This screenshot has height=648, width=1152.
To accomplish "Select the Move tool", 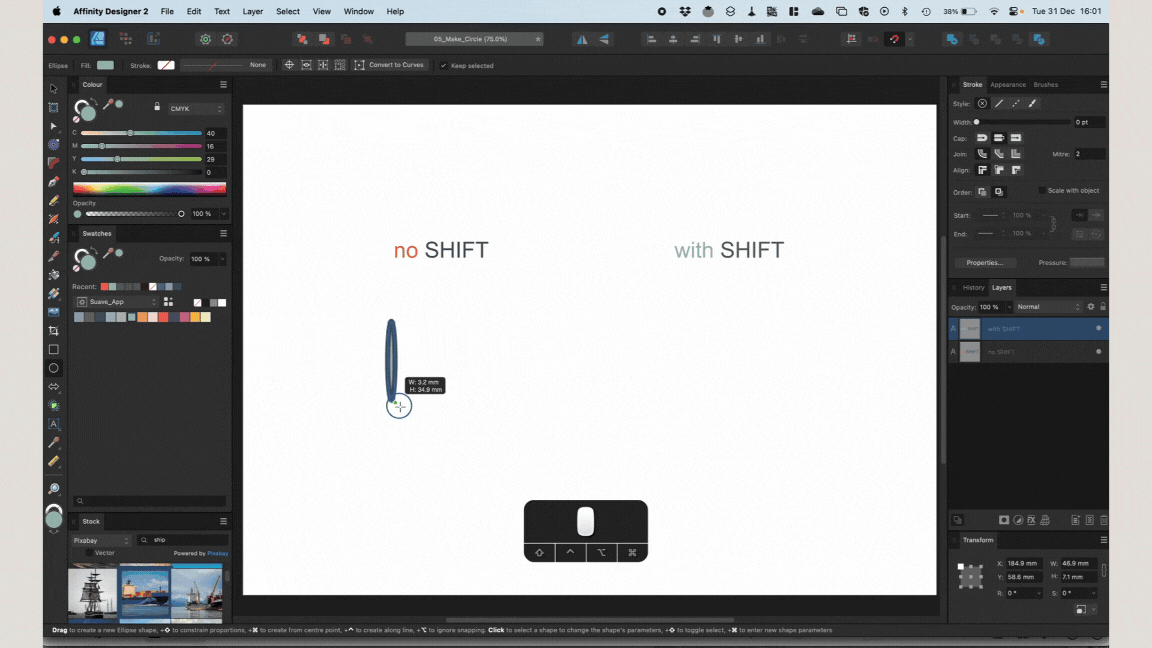I will (54, 89).
